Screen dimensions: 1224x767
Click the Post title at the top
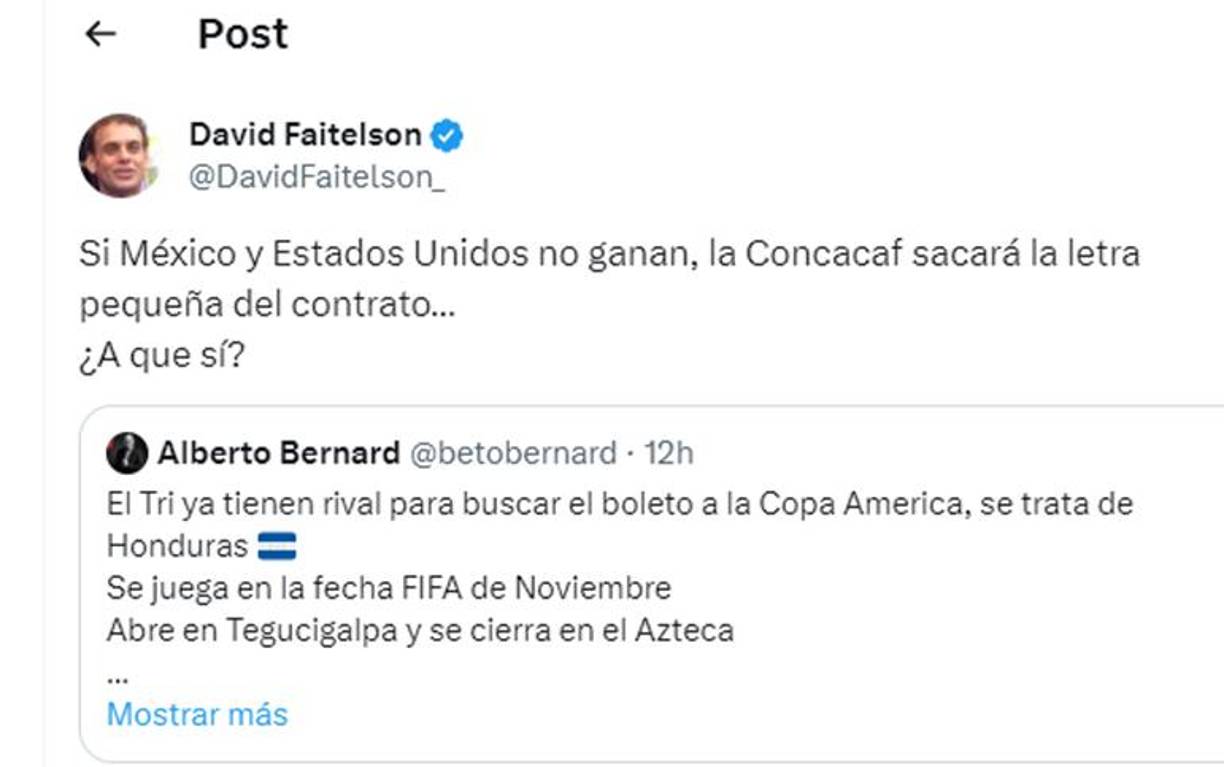242,33
